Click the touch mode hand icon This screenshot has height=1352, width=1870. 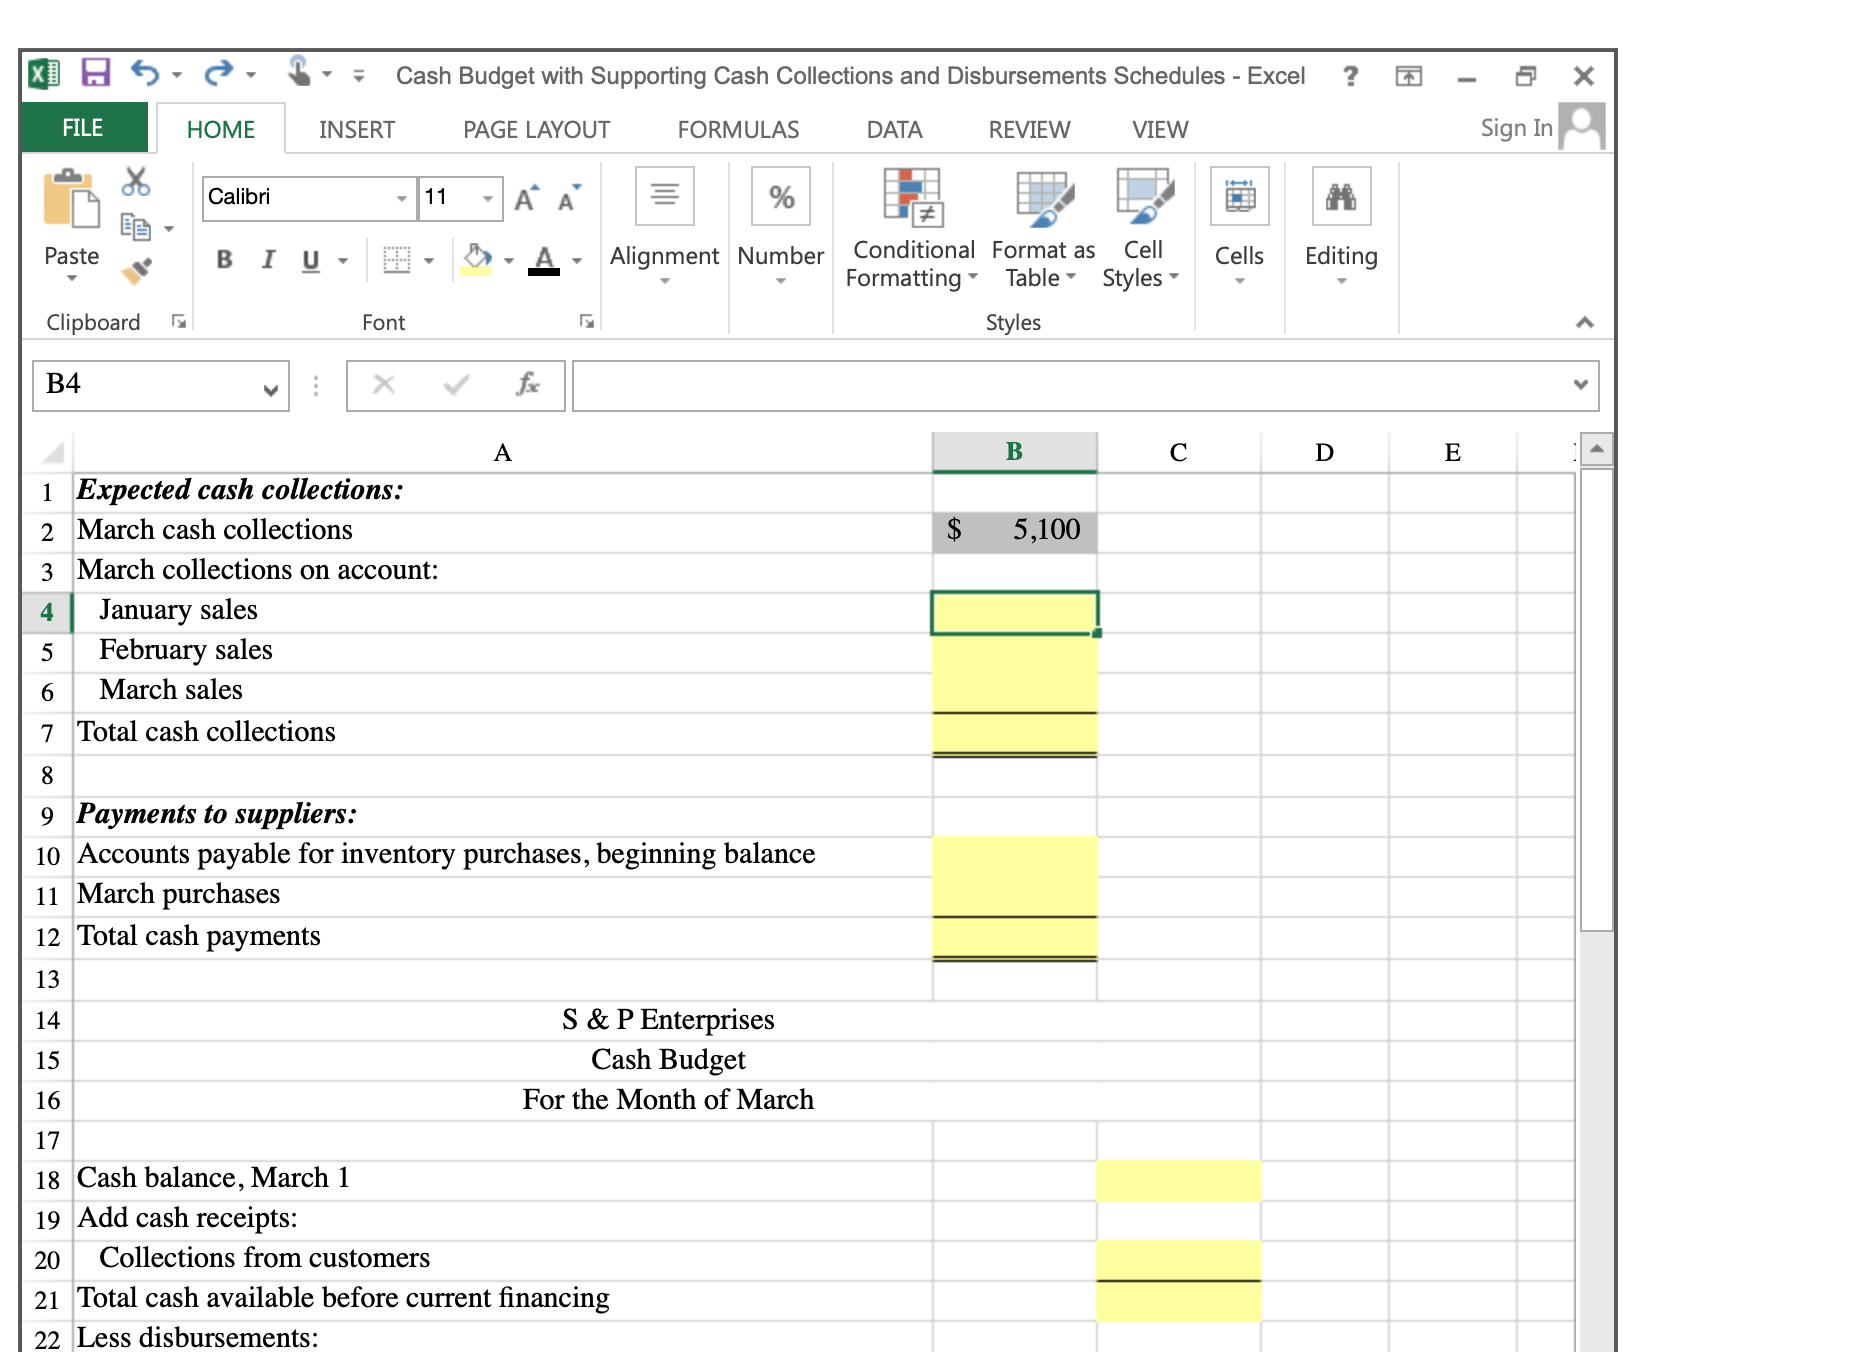click(299, 72)
